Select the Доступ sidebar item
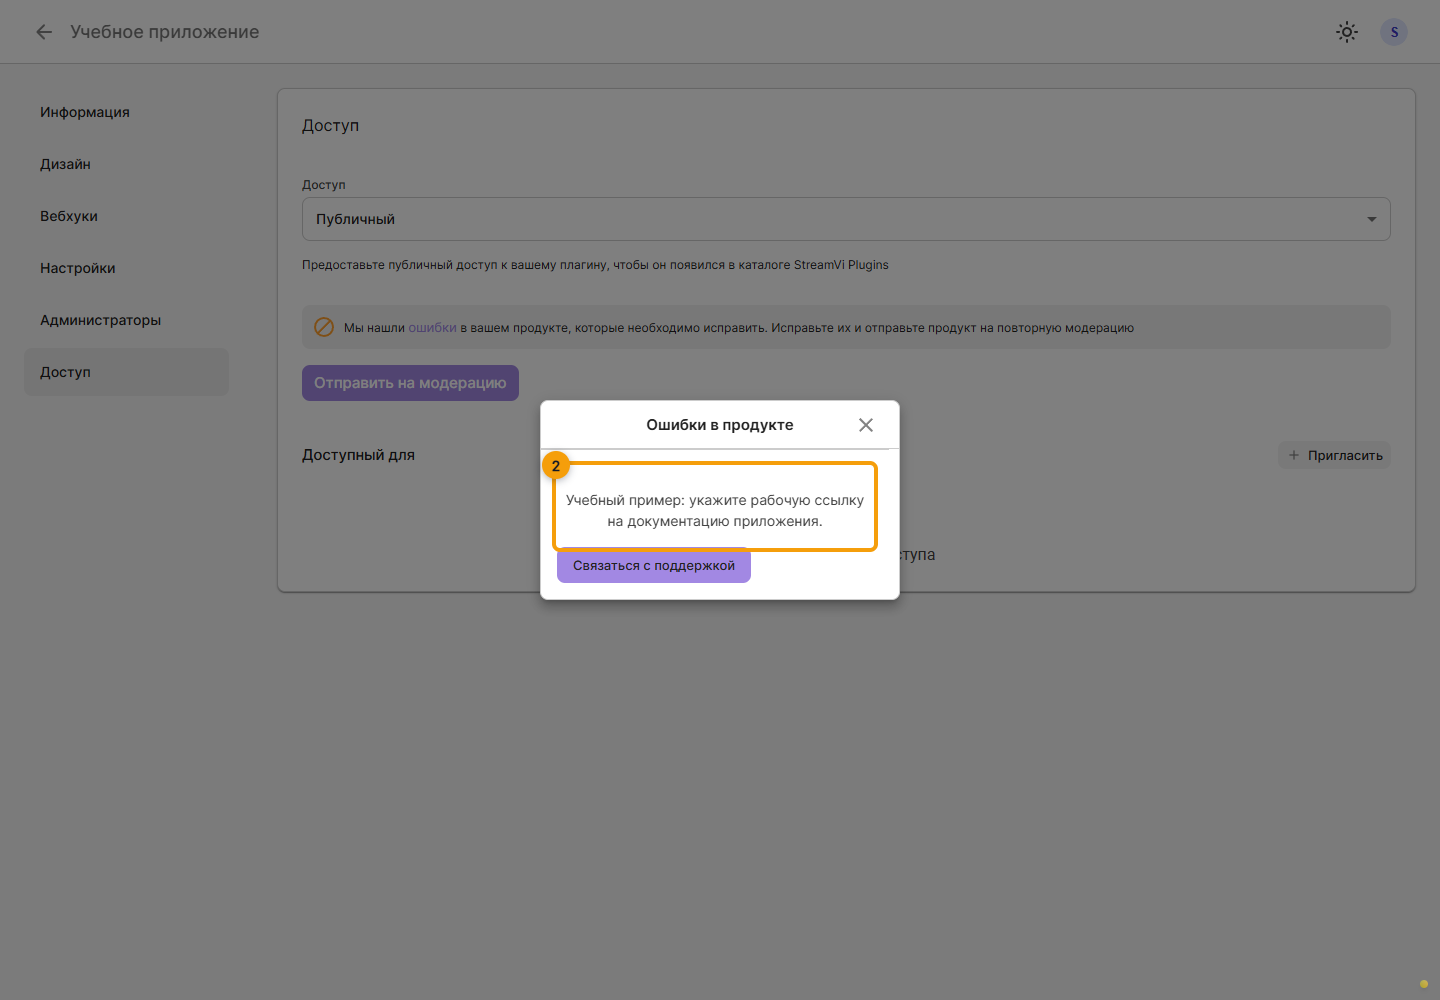This screenshot has width=1440, height=1000. (126, 372)
